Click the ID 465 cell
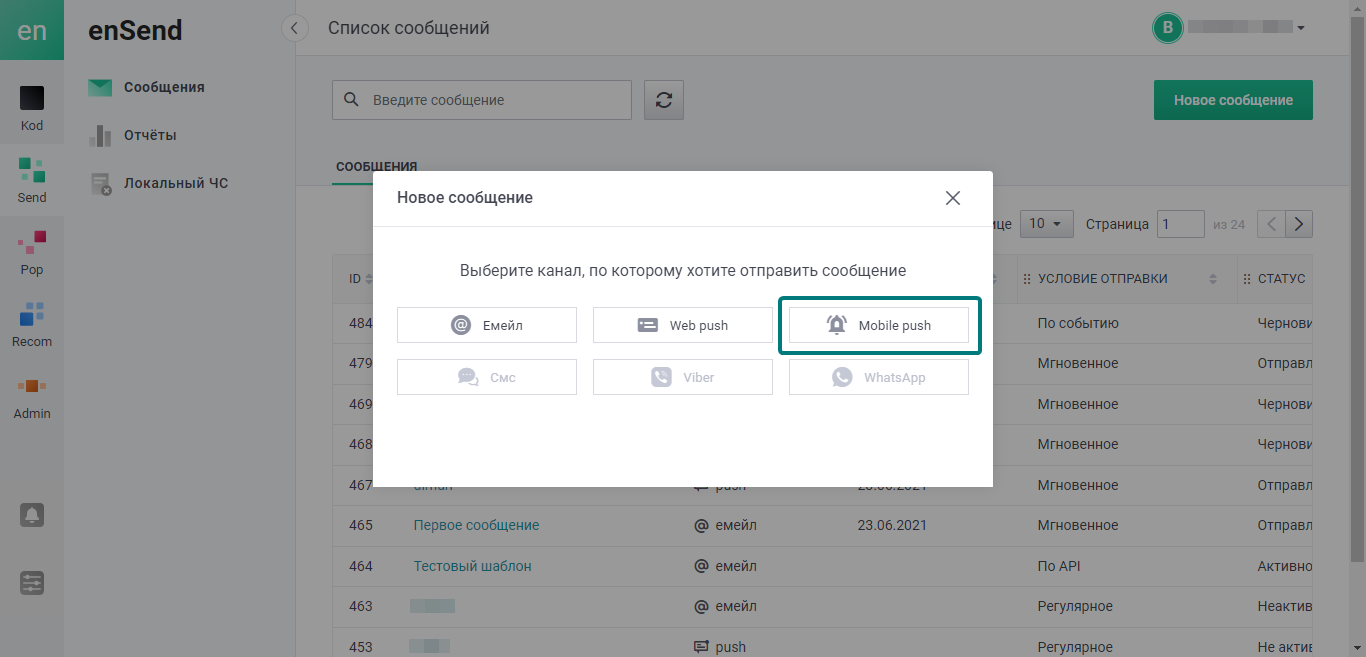The height and width of the screenshot is (657, 1366). click(361, 525)
